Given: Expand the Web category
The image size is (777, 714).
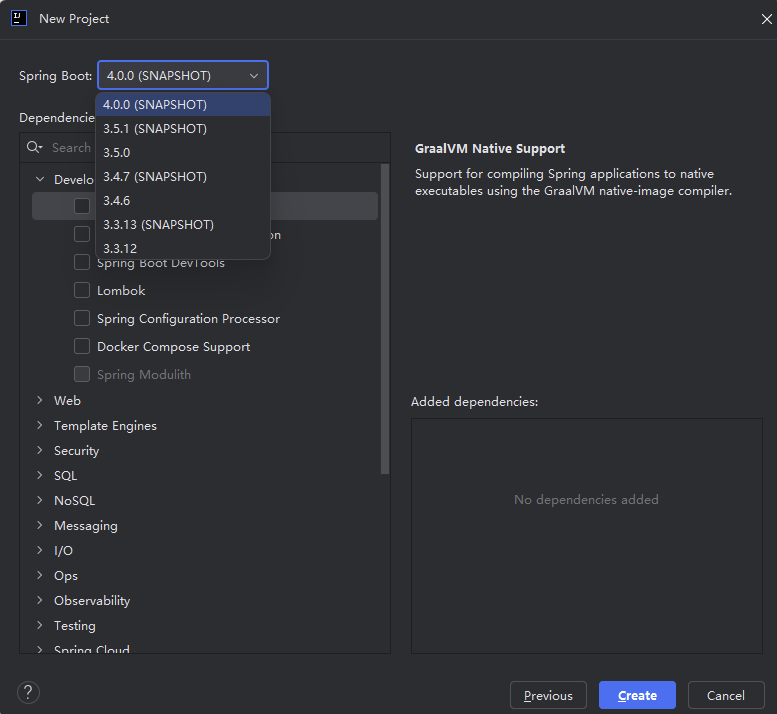Looking at the screenshot, I should [40, 400].
